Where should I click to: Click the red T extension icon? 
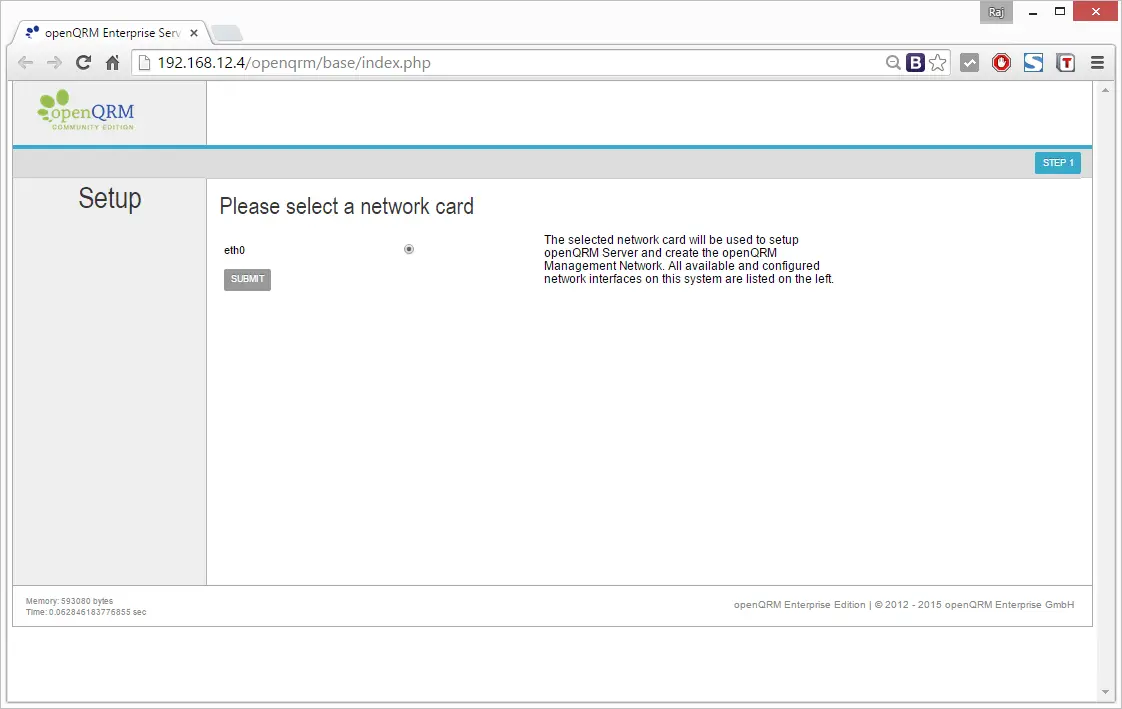1065,63
